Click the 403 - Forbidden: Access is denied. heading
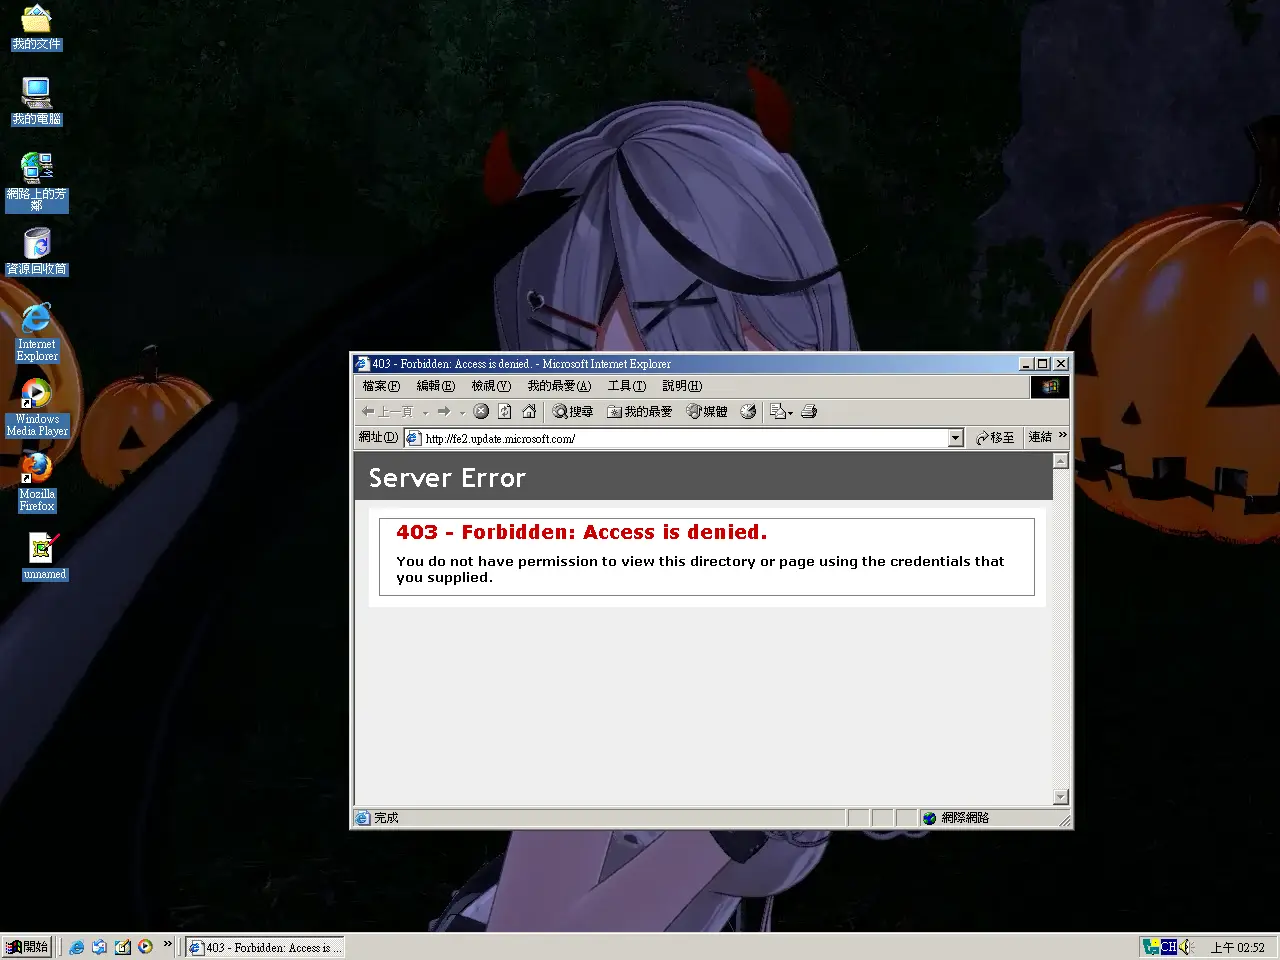This screenshot has height=960, width=1280. 581,532
